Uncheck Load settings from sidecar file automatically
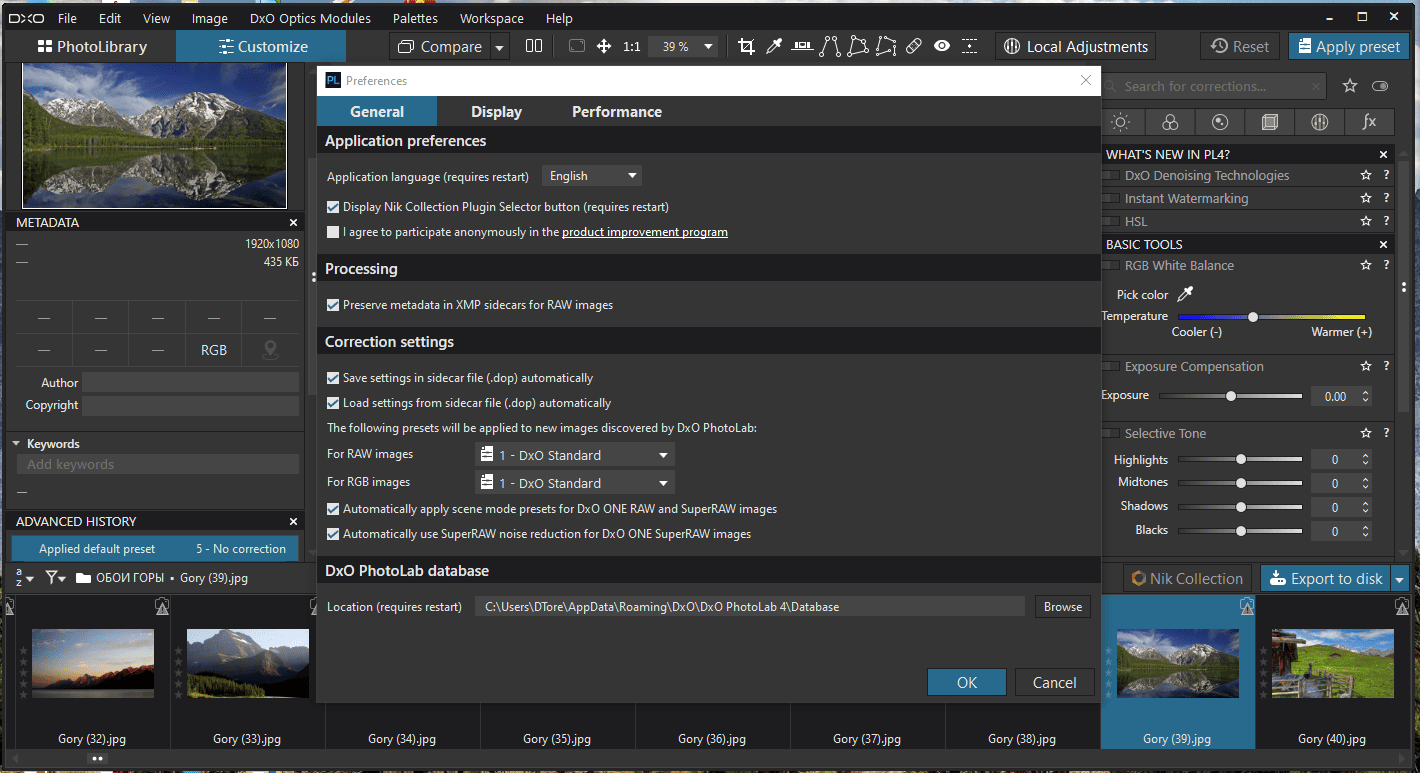The width and height of the screenshot is (1420, 773). tap(334, 403)
